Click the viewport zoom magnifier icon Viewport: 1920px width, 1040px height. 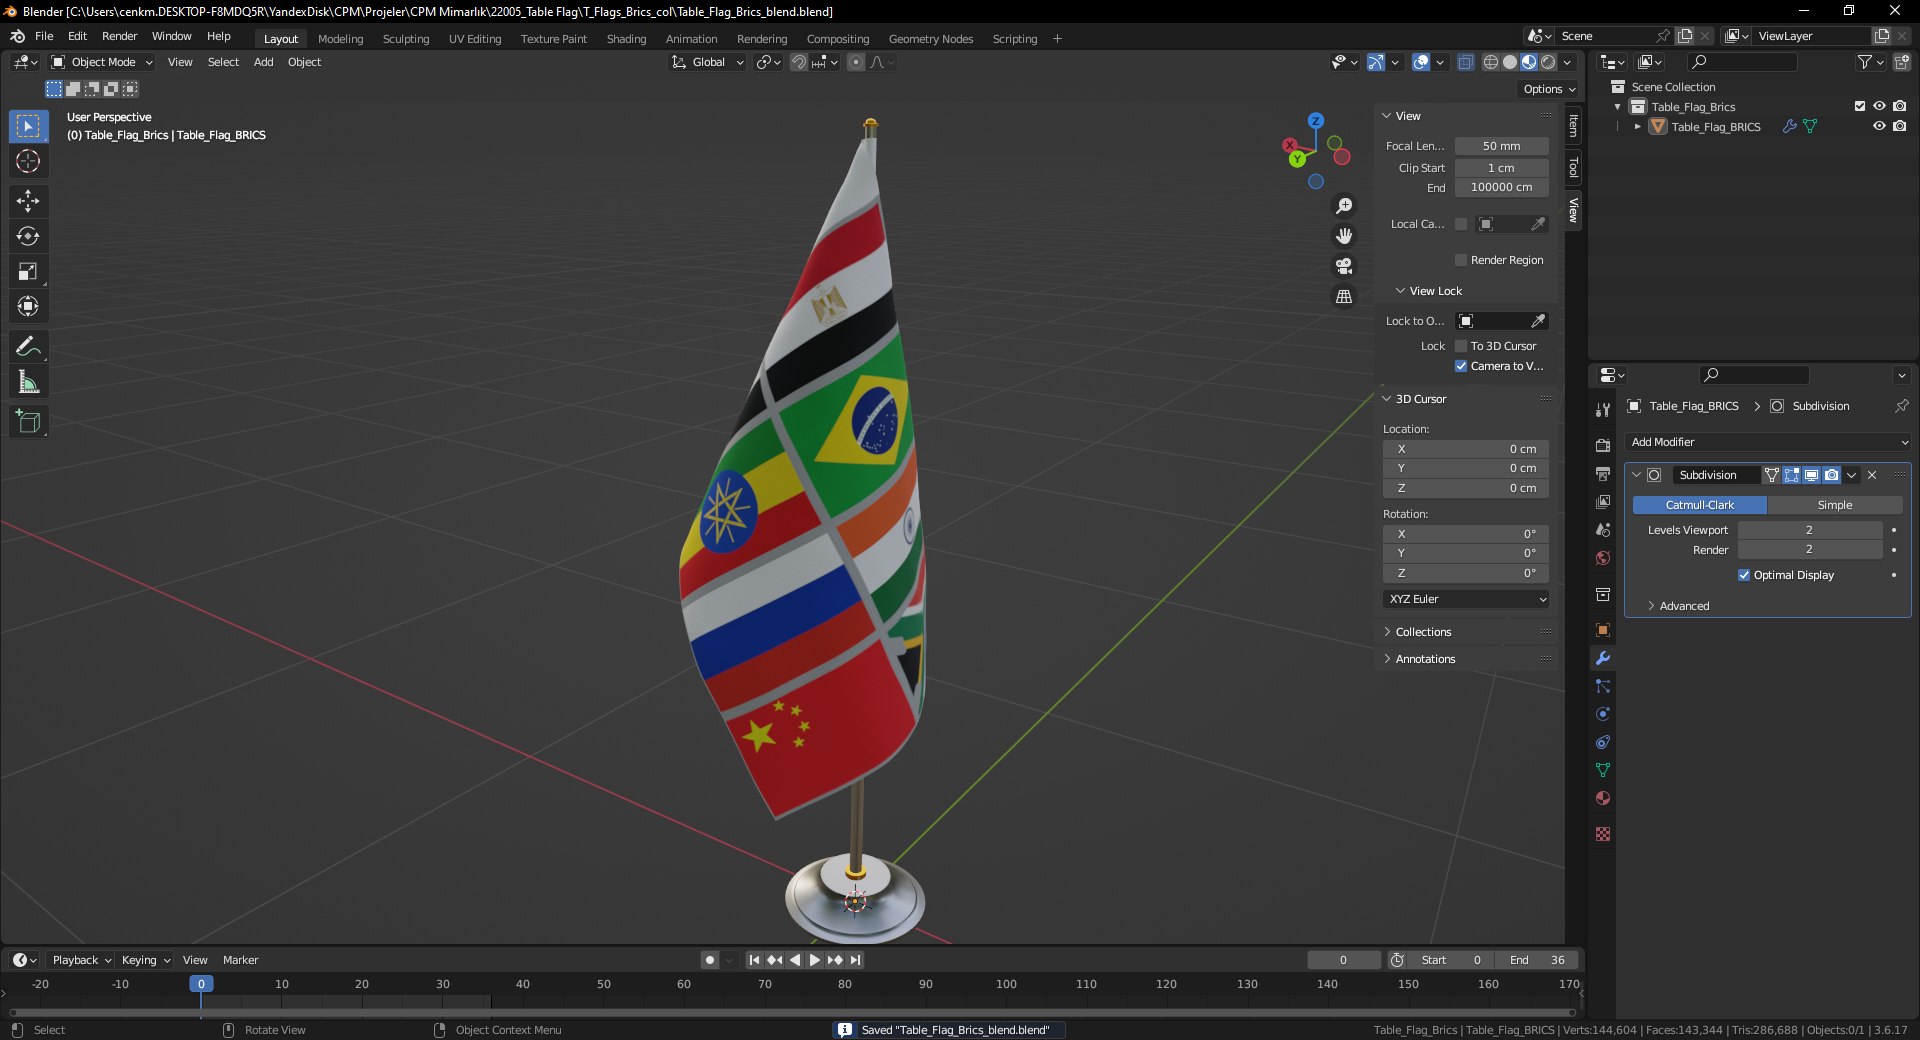pos(1344,206)
